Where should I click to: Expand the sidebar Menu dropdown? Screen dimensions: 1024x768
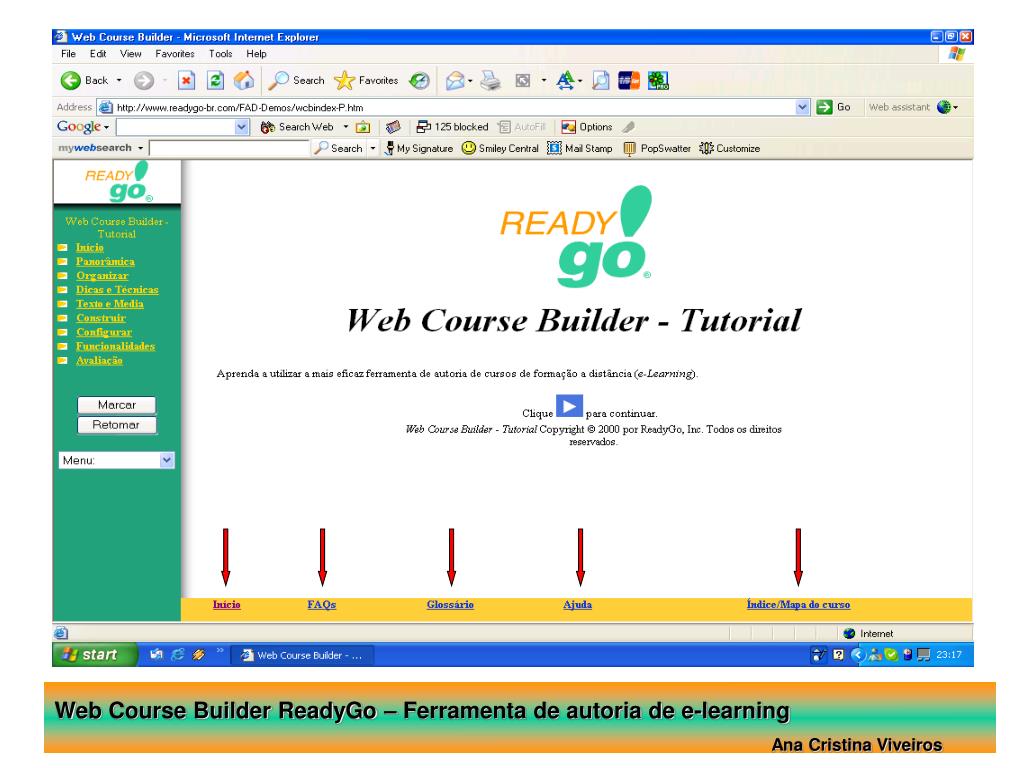pos(167,460)
